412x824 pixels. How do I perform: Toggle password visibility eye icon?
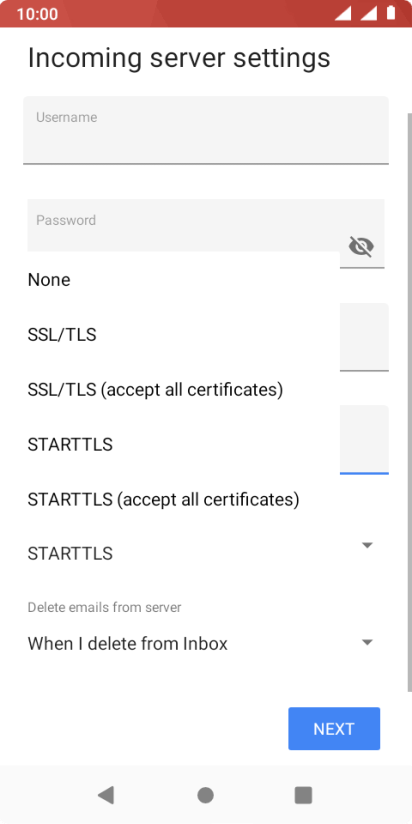tap(361, 246)
